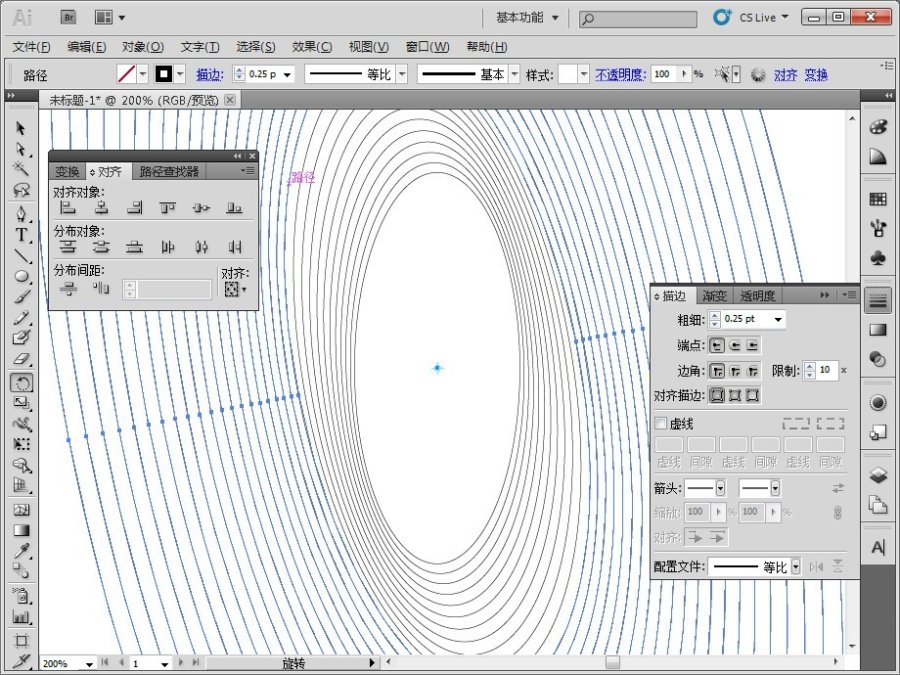
Task: Select the Eraser tool
Action: point(21,359)
